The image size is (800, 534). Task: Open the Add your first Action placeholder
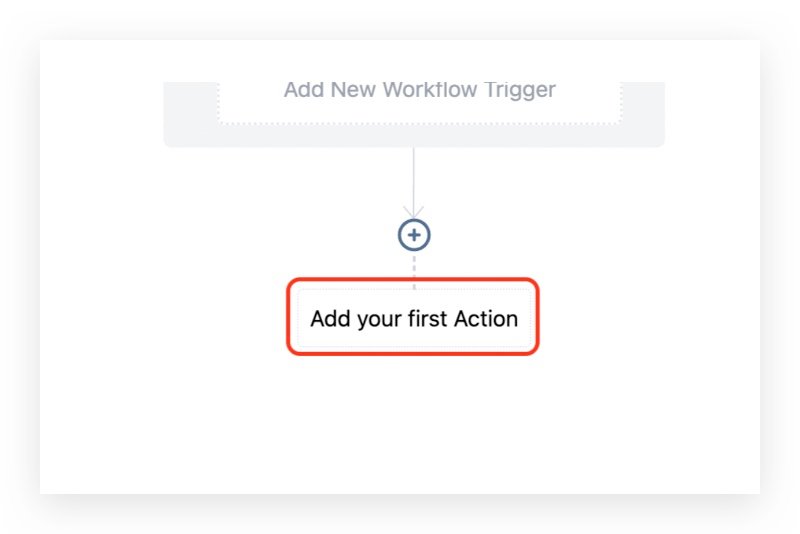pos(414,319)
